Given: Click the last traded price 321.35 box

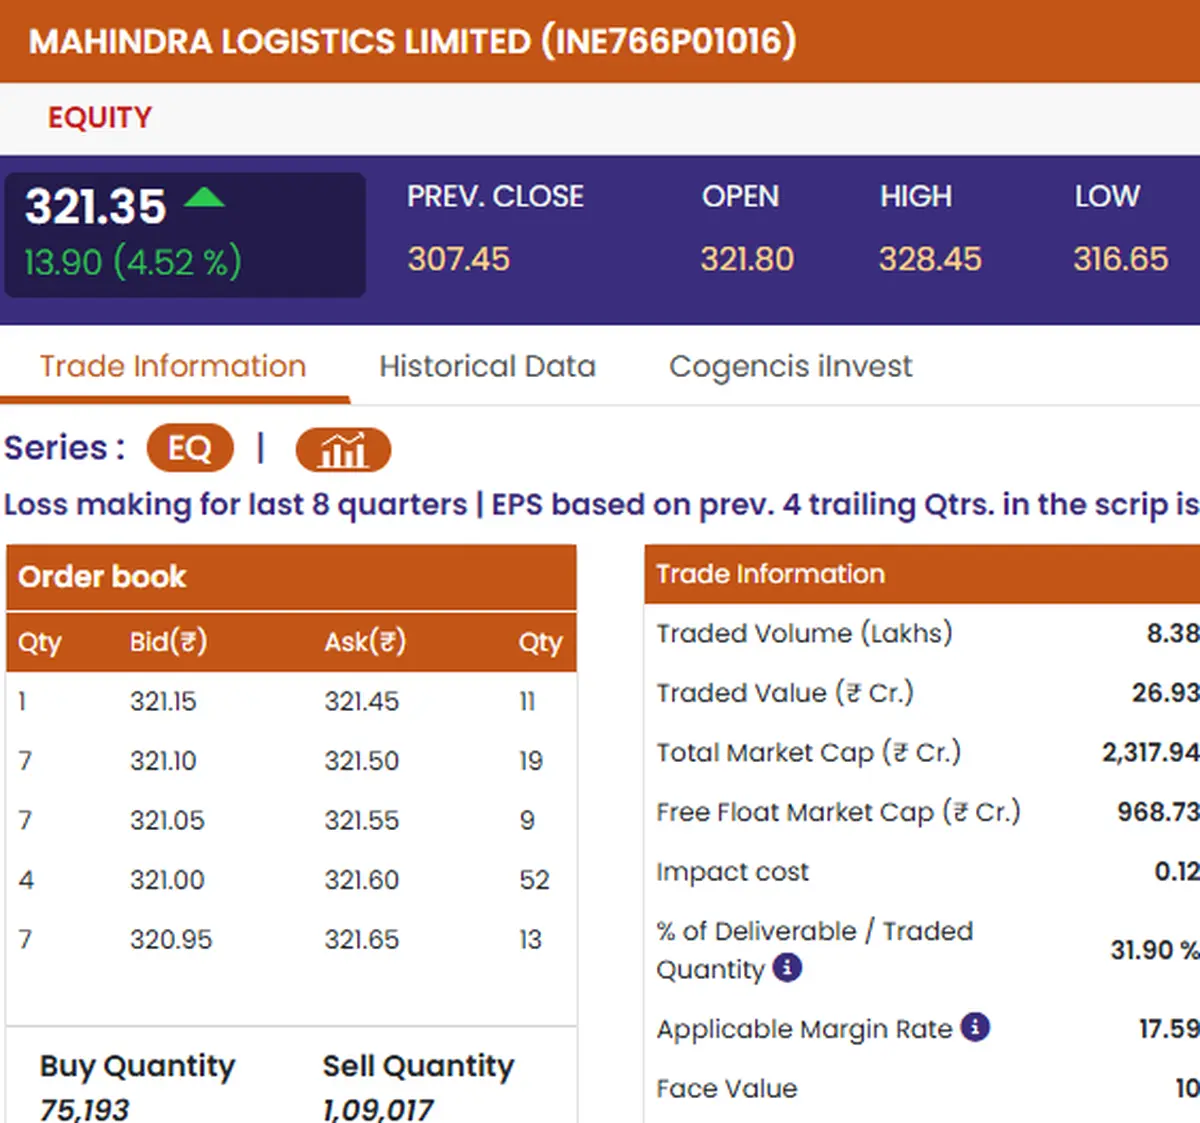Looking at the screenshot, I should pyautogui.click(x=185, y=235).
